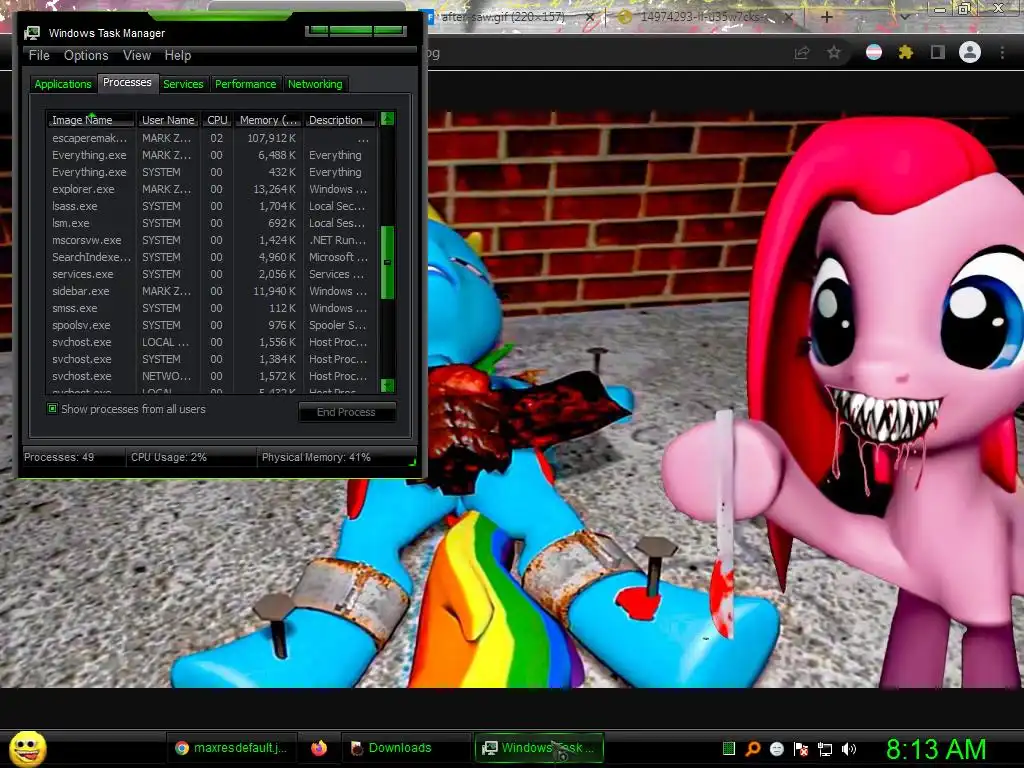Select the spoolsv.exe process row
The width and height of the screenshot is (1024, 768).
(211, 325)
